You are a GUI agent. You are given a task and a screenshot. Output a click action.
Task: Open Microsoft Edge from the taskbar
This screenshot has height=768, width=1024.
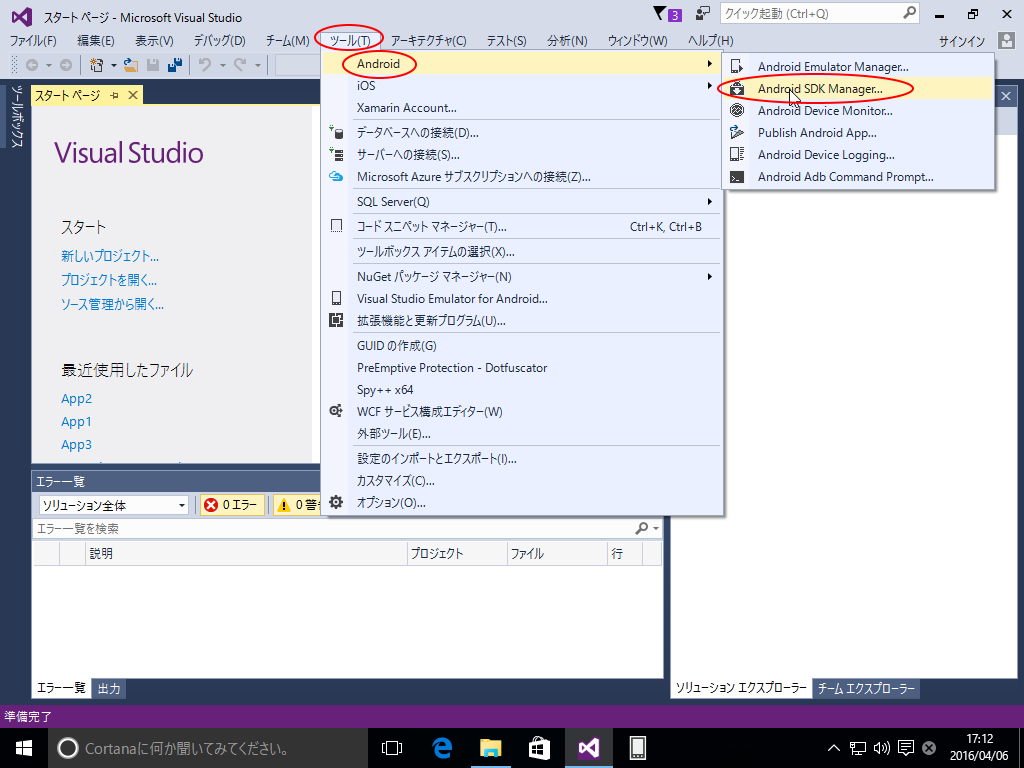click(x=442, y=748)
